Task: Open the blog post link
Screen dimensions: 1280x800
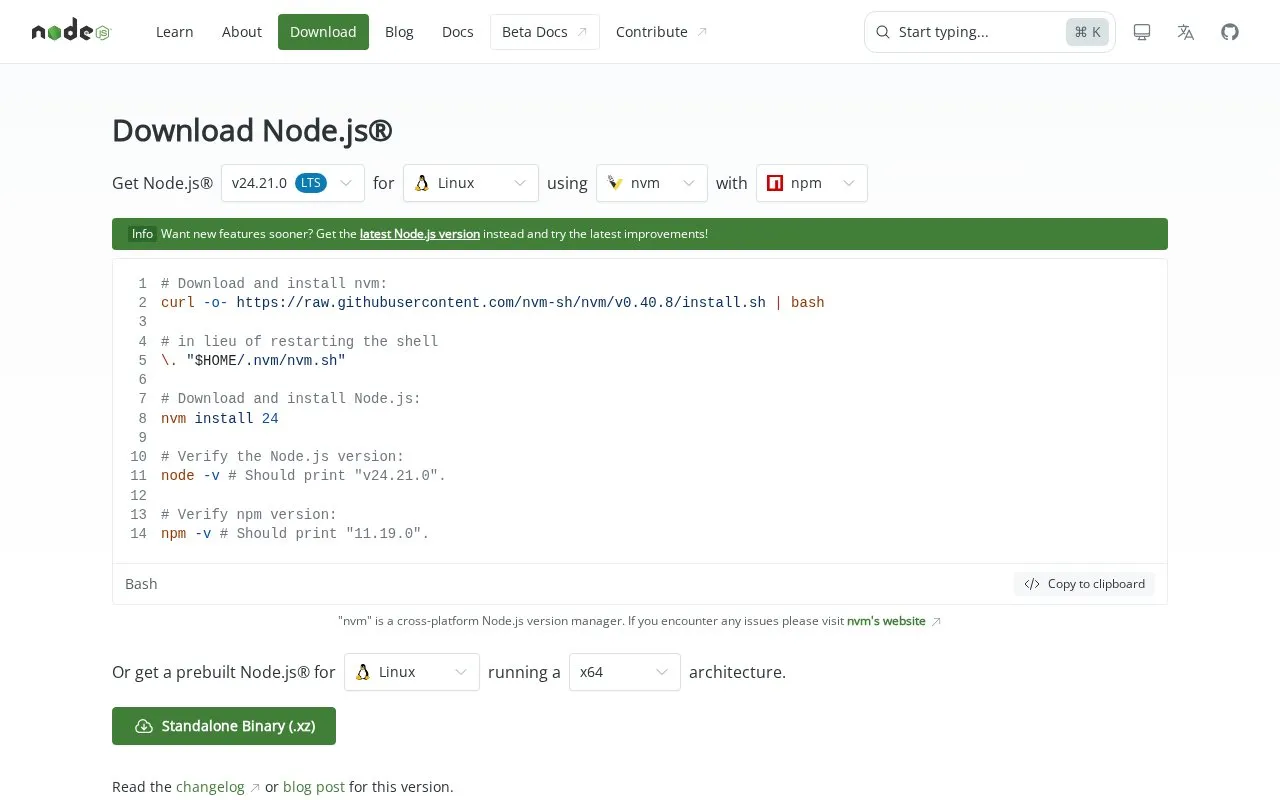Action: [x=314, y=787]
